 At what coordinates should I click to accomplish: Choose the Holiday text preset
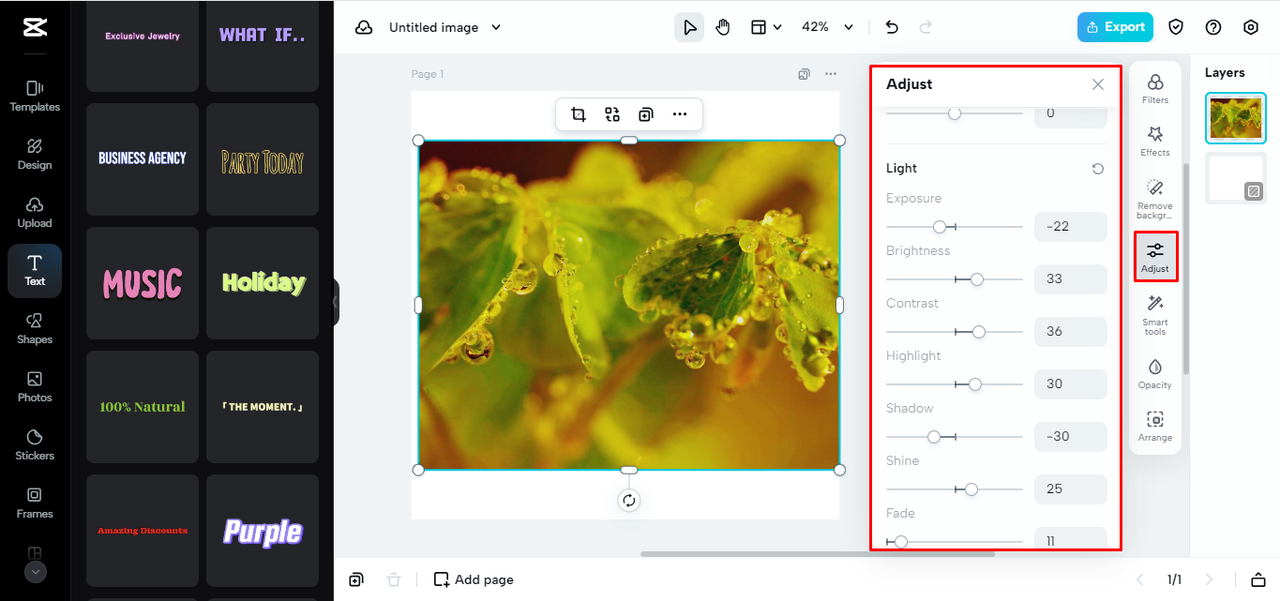263,283
